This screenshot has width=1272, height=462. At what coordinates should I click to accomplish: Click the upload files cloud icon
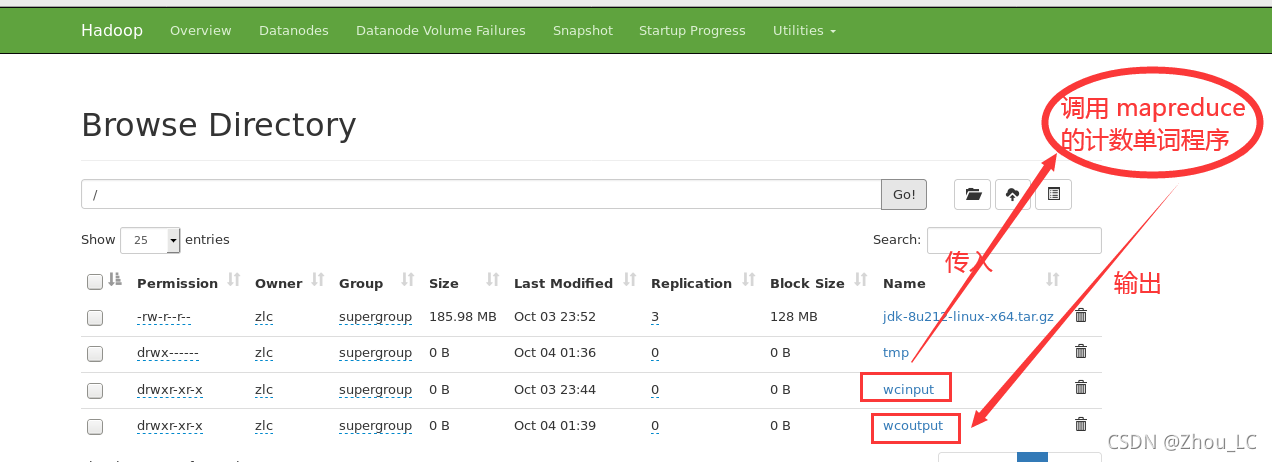click(1013, 195)
